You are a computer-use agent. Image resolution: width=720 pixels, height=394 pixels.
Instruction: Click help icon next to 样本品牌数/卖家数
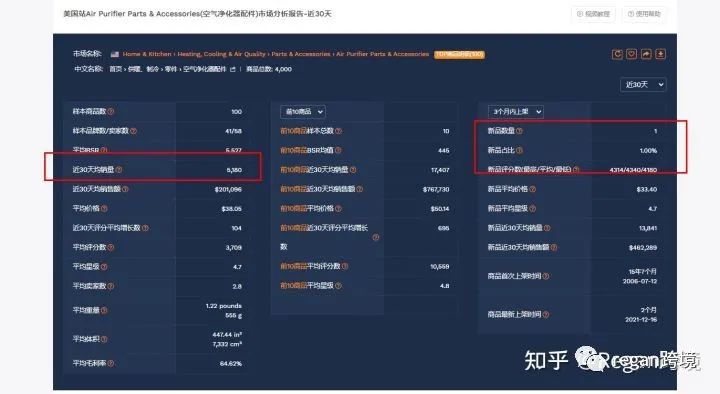pos(133,131)
